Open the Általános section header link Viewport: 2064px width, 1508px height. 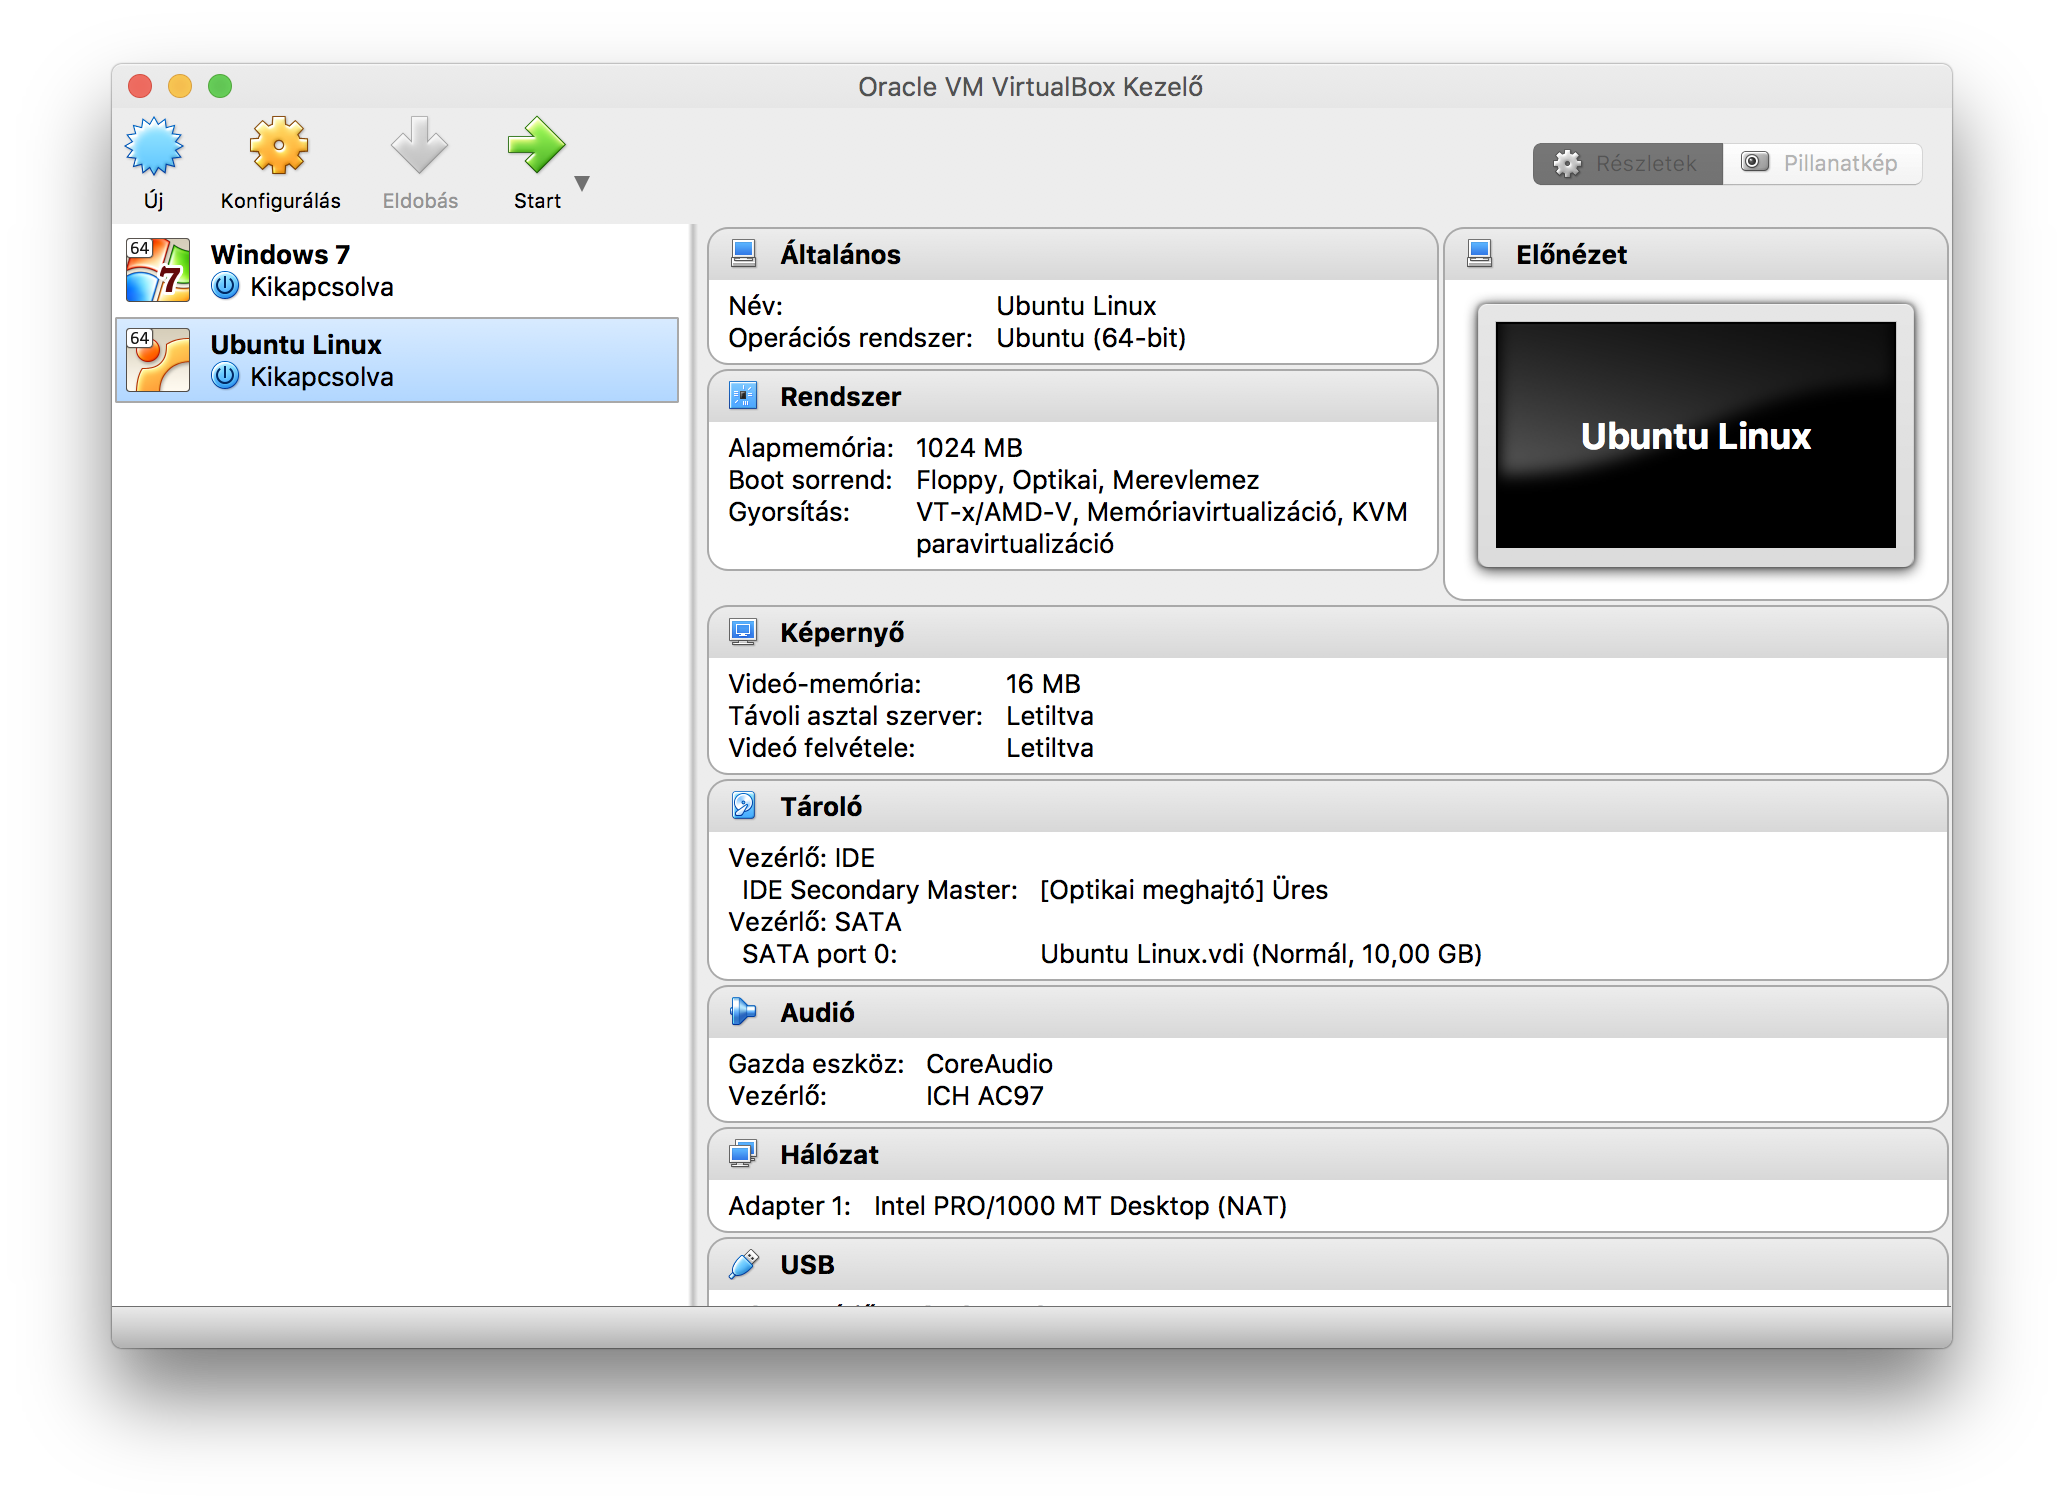[840, 255]
